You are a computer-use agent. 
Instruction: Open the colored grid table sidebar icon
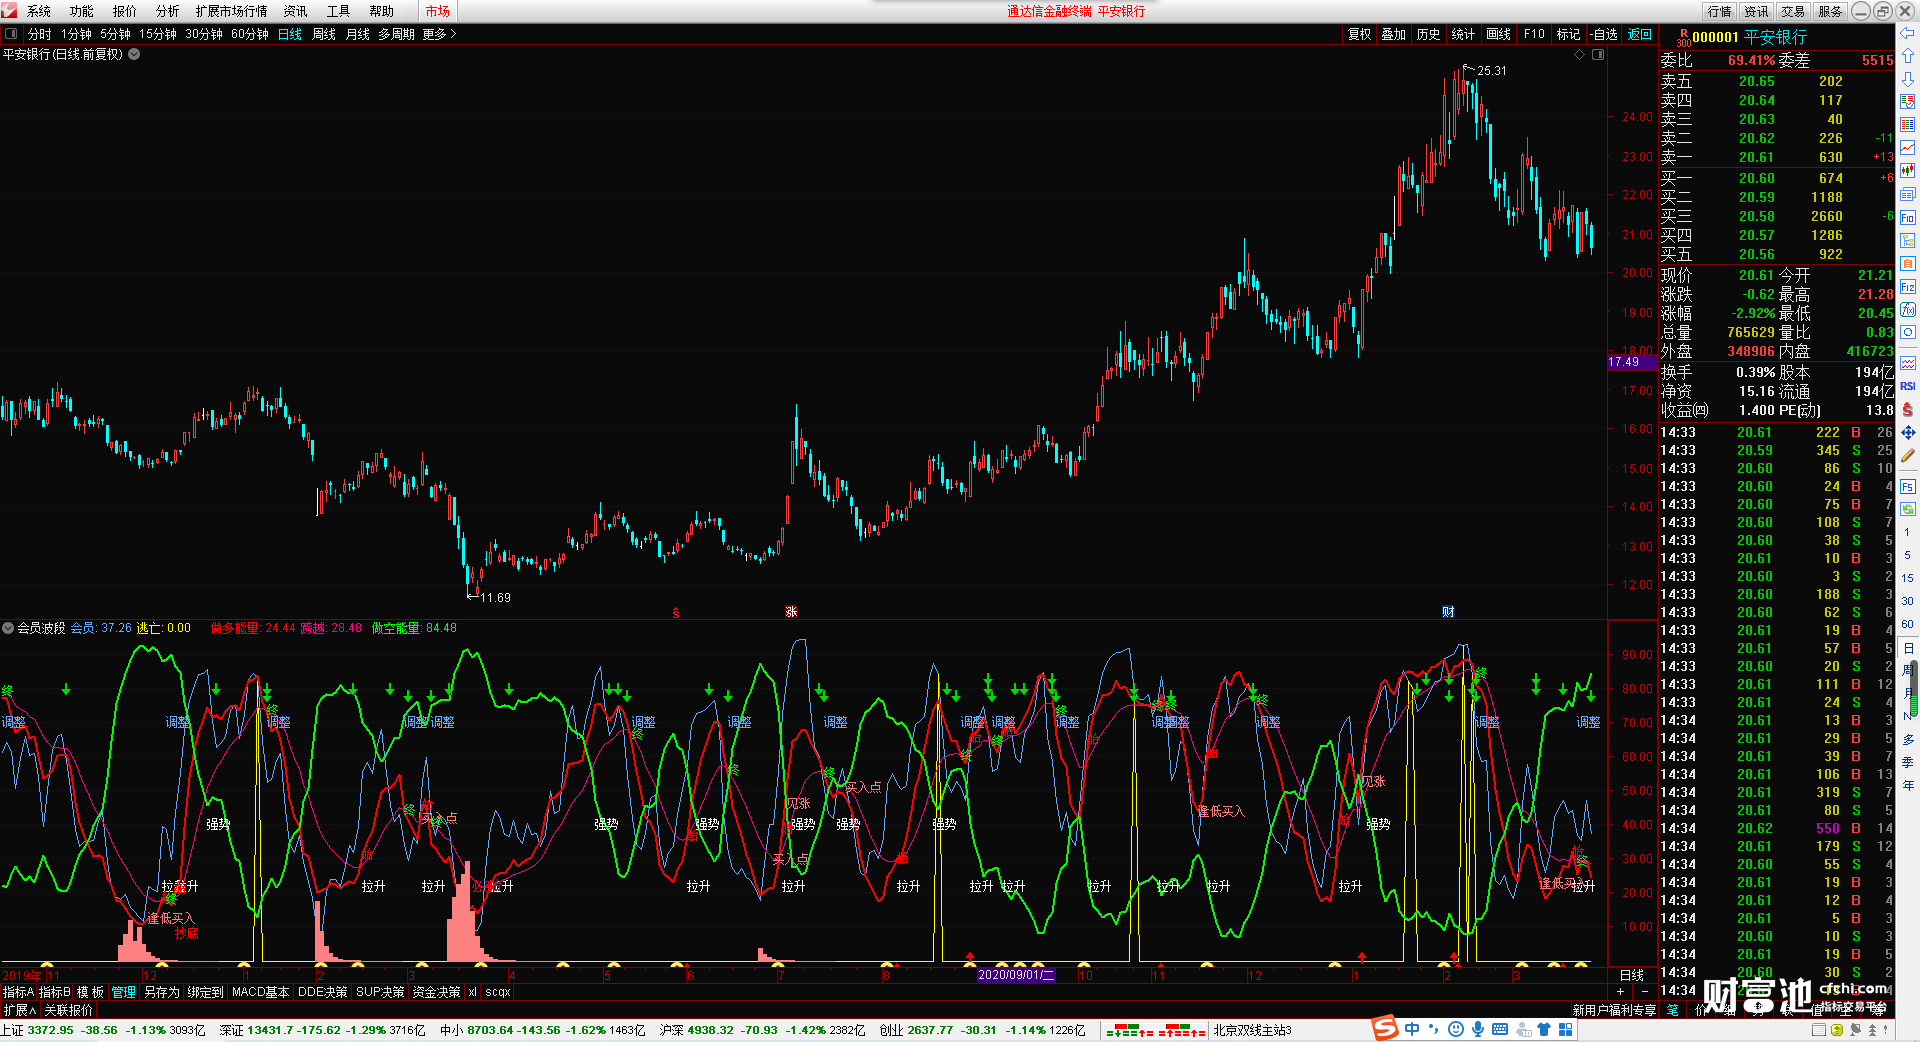(1907, 125)
